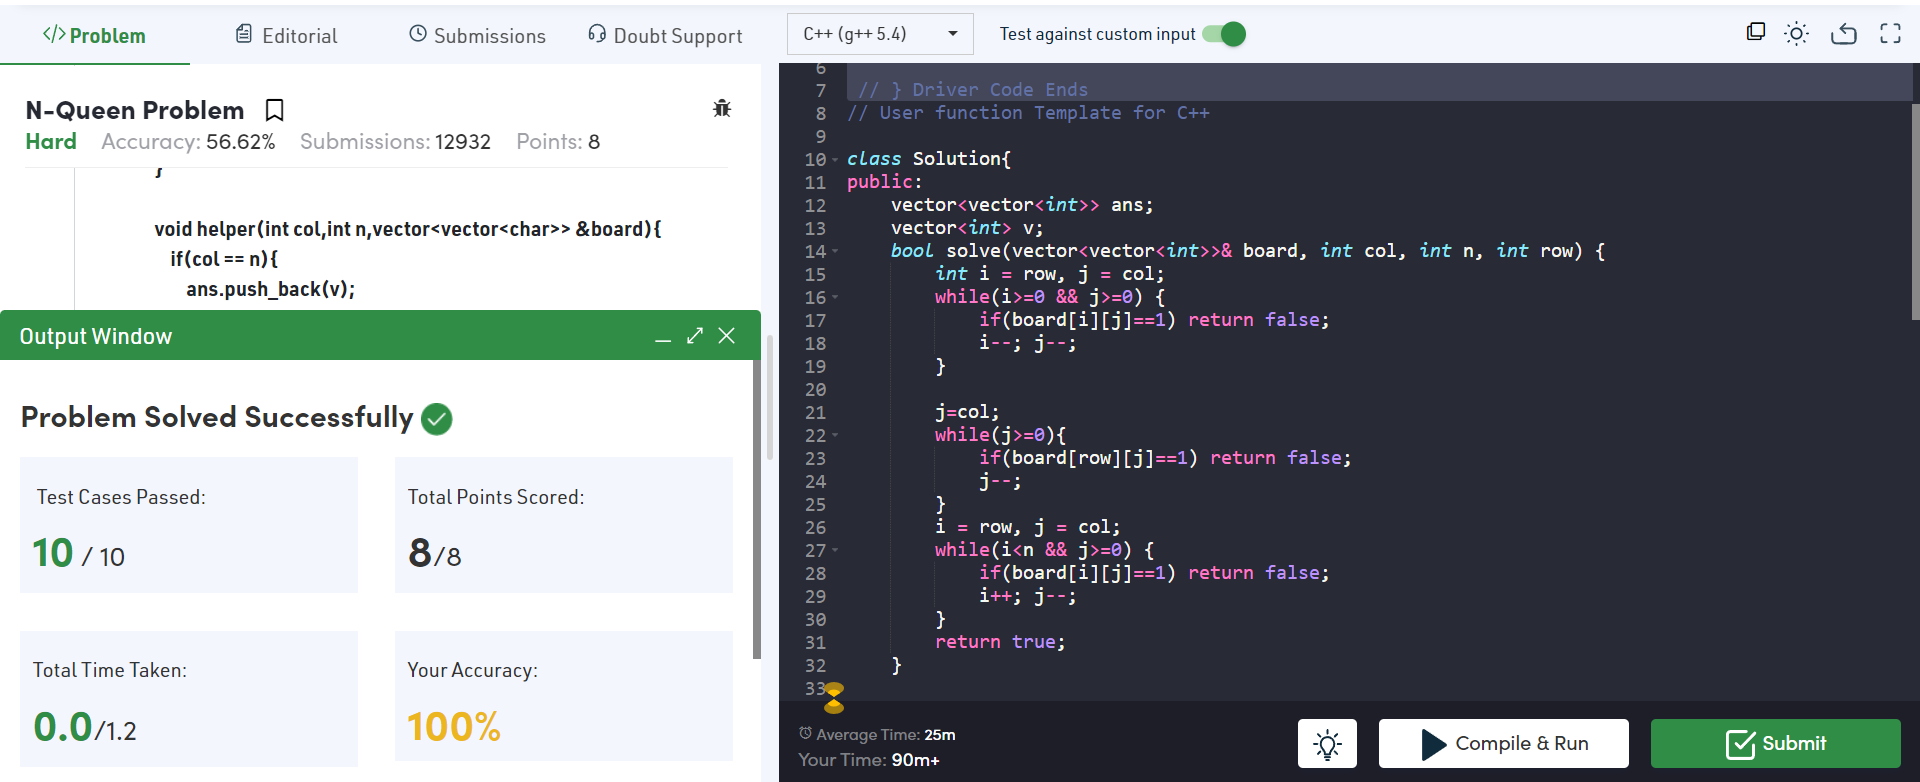The height and width of the screenshot is (782, 1920).
Task: Click the 'class Solution{' code line
Action: pos(929,159)
